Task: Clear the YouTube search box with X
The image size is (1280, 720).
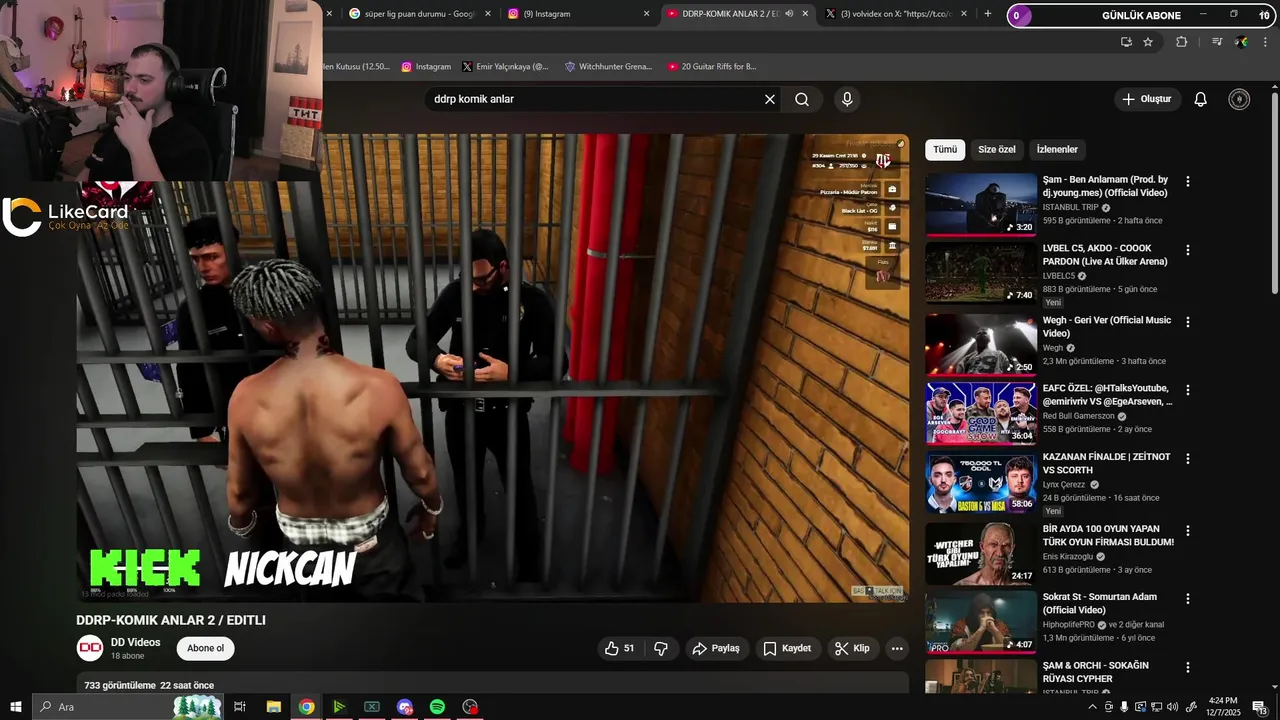Action: (770, 99)
